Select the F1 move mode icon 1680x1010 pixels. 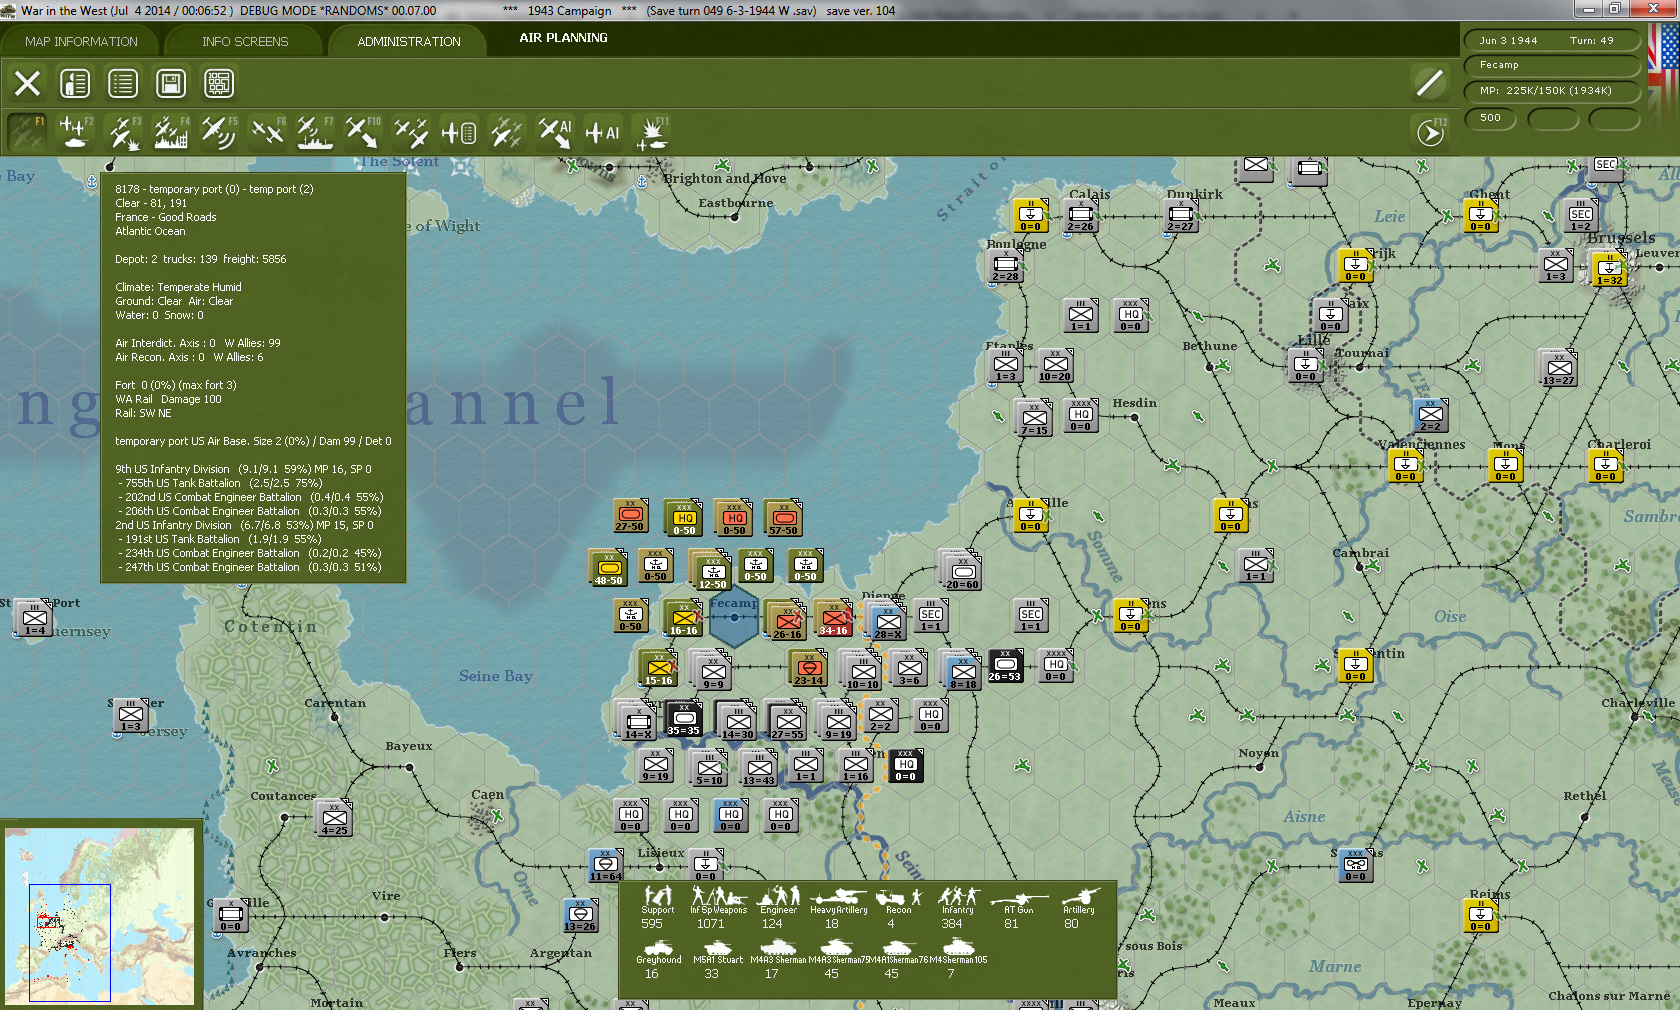click(27, 132)
